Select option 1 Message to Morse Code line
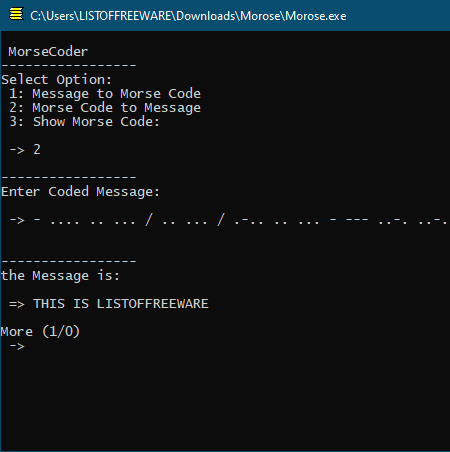Viewport: 450px width, 452px height. [105, 94]
